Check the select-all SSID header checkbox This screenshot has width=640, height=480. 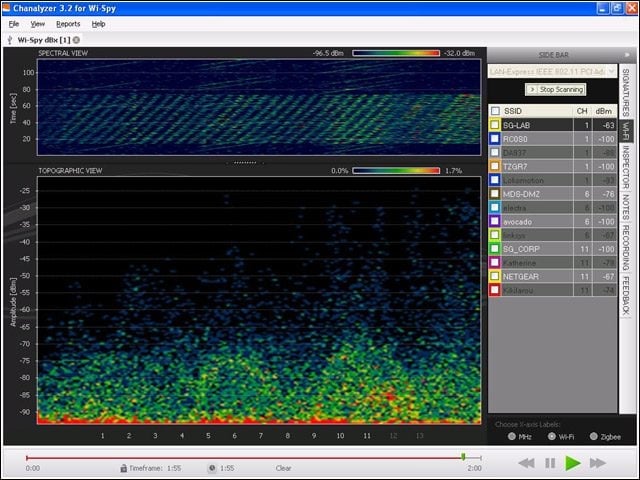(x=495, y=111)
